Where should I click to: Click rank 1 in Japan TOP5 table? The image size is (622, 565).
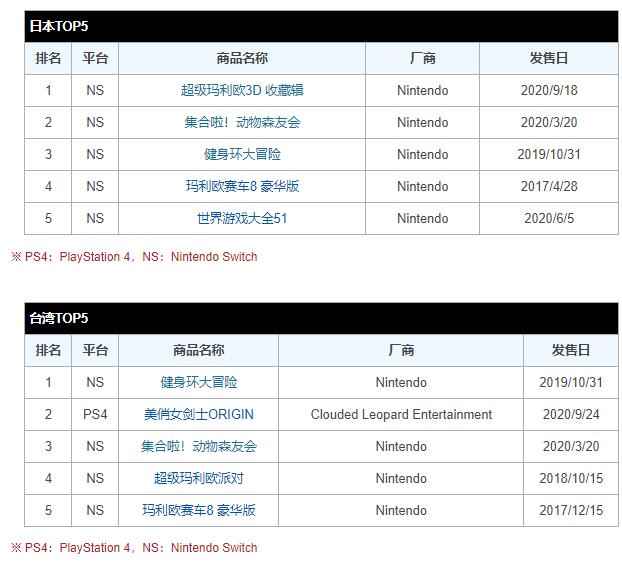click(x=48, y=90)
